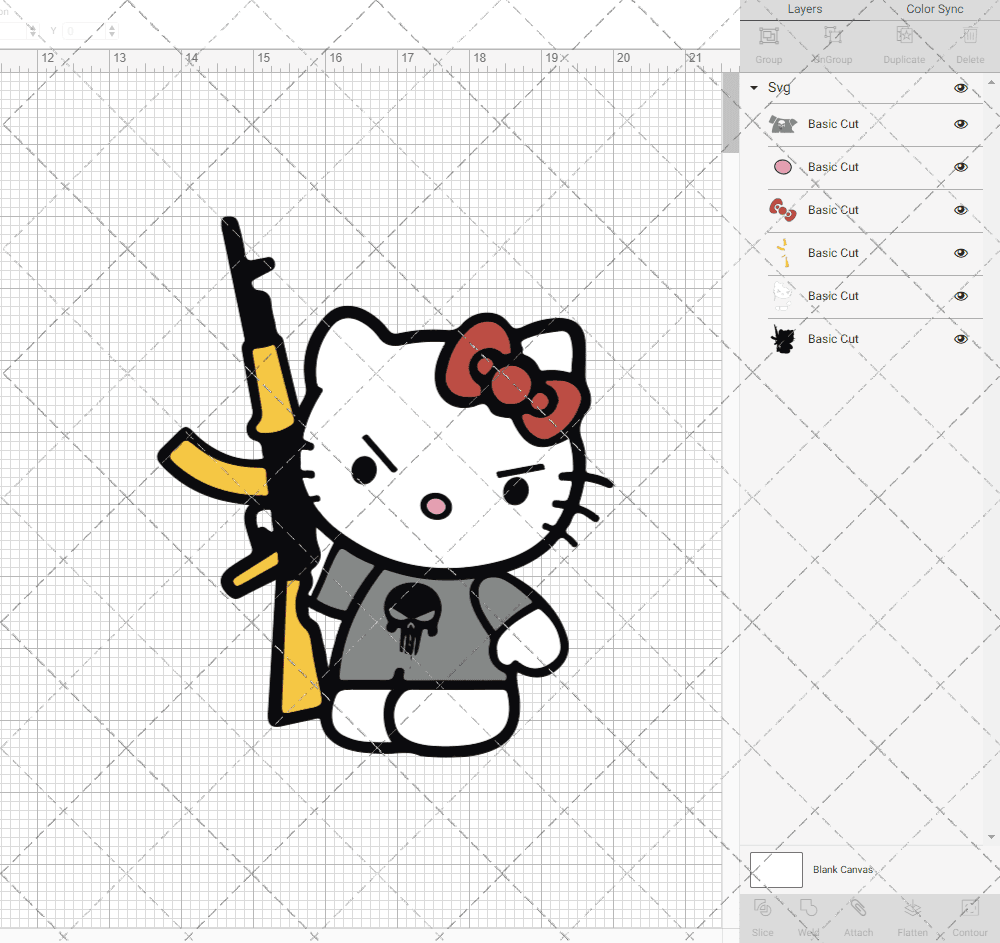This screenshot has width=1000, height=943.
Task: Hide the entire Svg group
Action: coord(960,88)
